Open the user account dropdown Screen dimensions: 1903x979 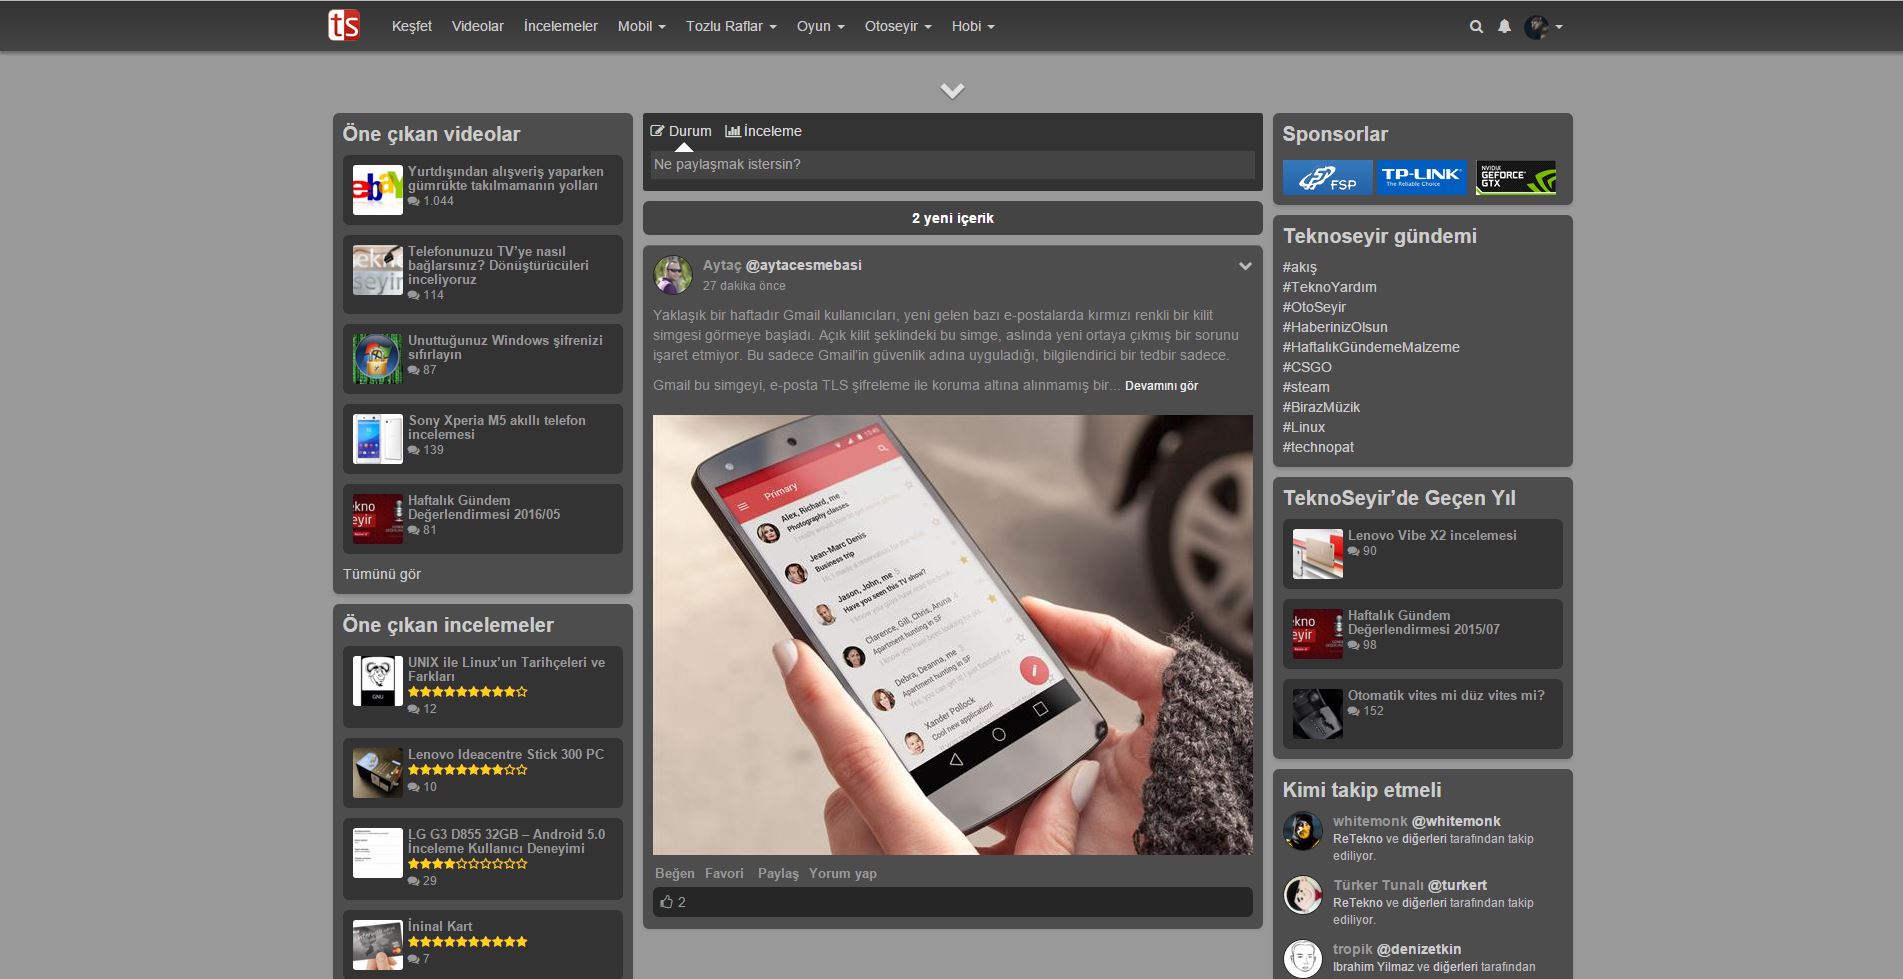(1543, 27)
